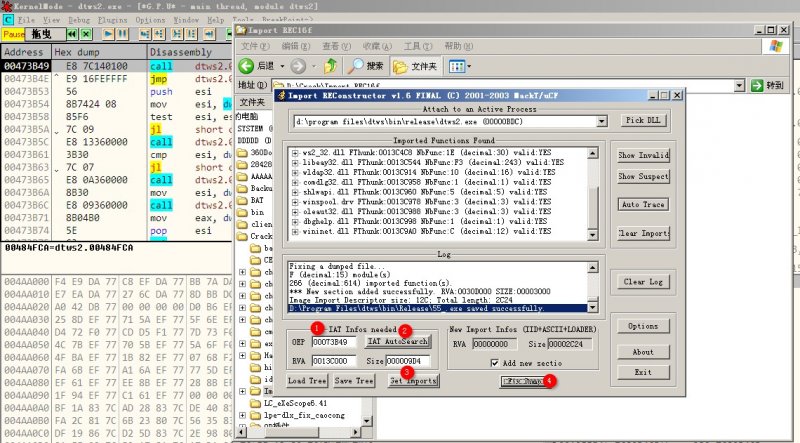Viewport: 800px width, 443px height.
Task: Click the Save Tree button
Action: pyautogui.click(x=354, y=381)
